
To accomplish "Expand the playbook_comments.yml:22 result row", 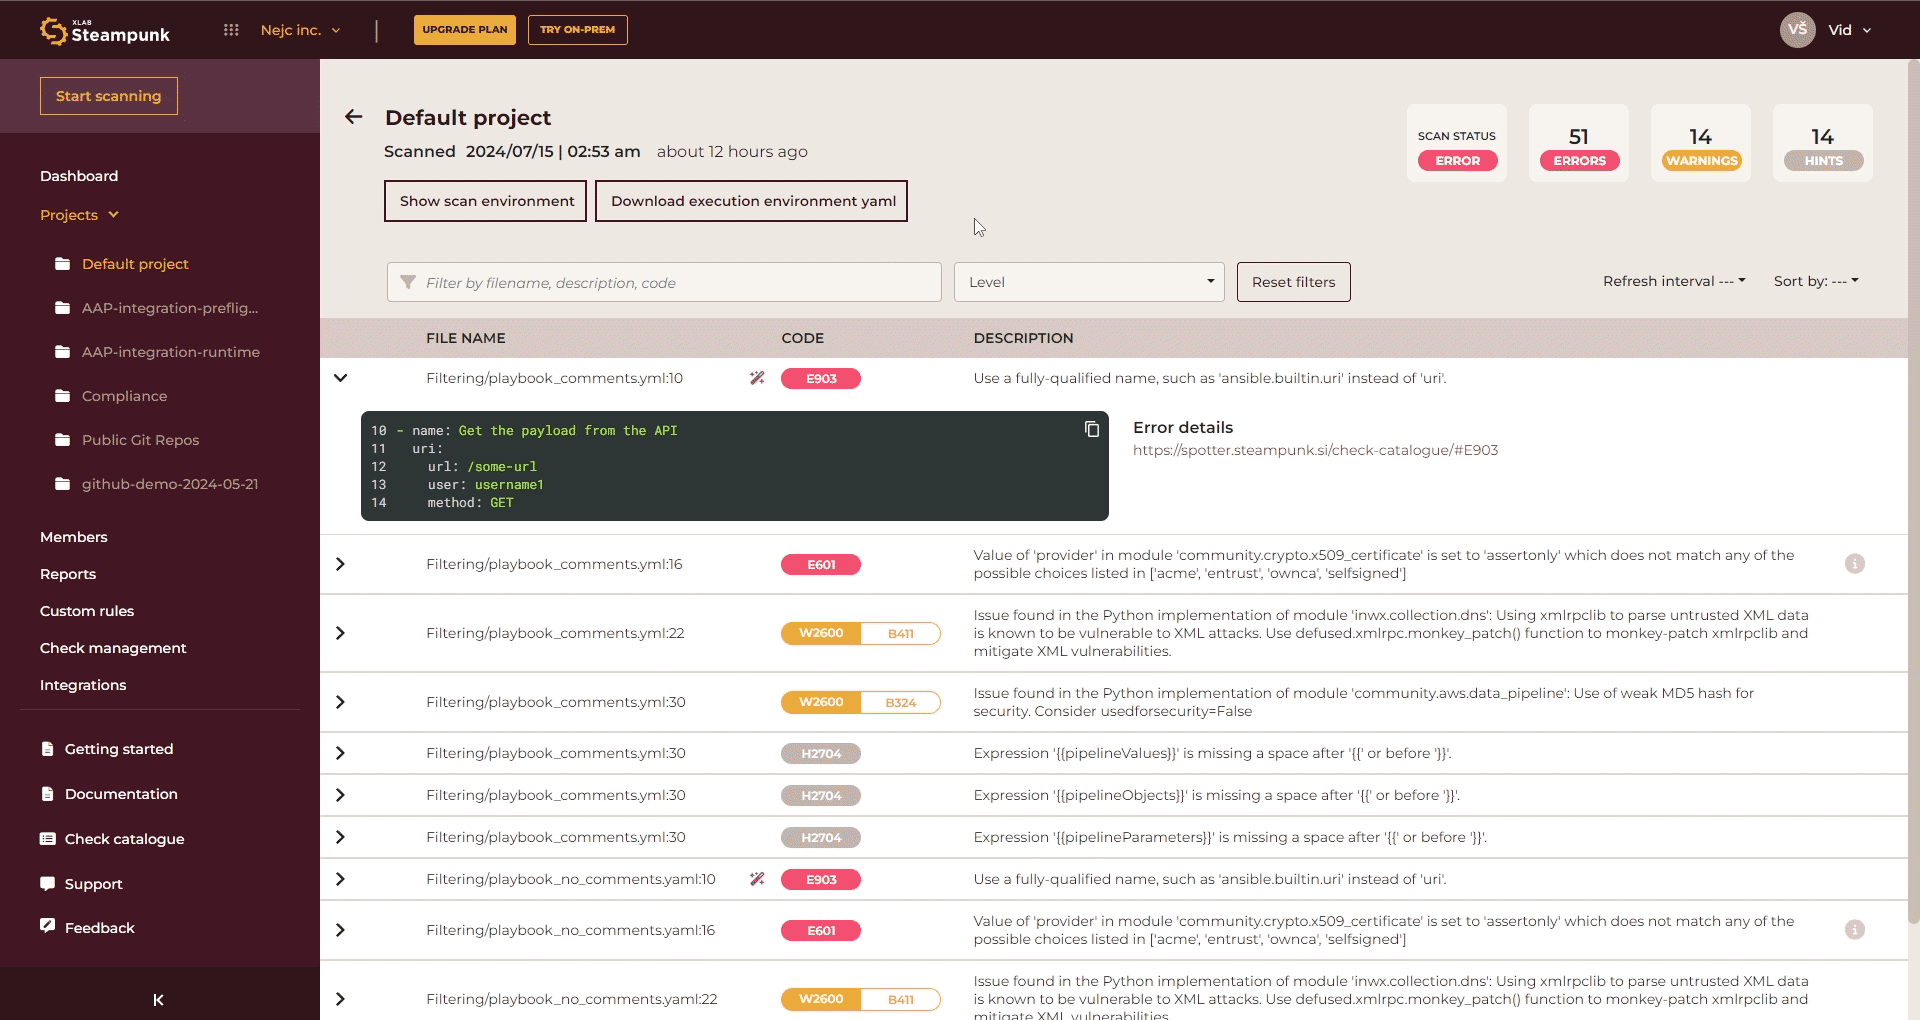I will coord(340,633).
